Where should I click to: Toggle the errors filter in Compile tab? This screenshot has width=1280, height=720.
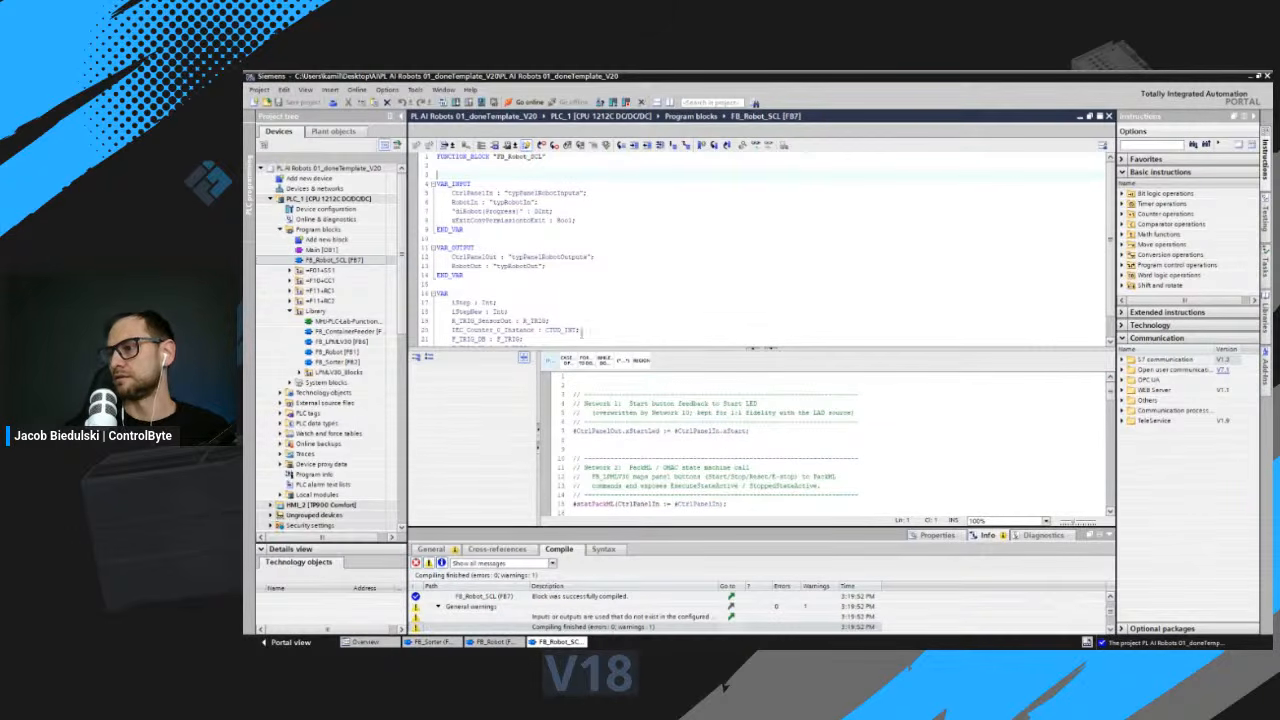417,563
